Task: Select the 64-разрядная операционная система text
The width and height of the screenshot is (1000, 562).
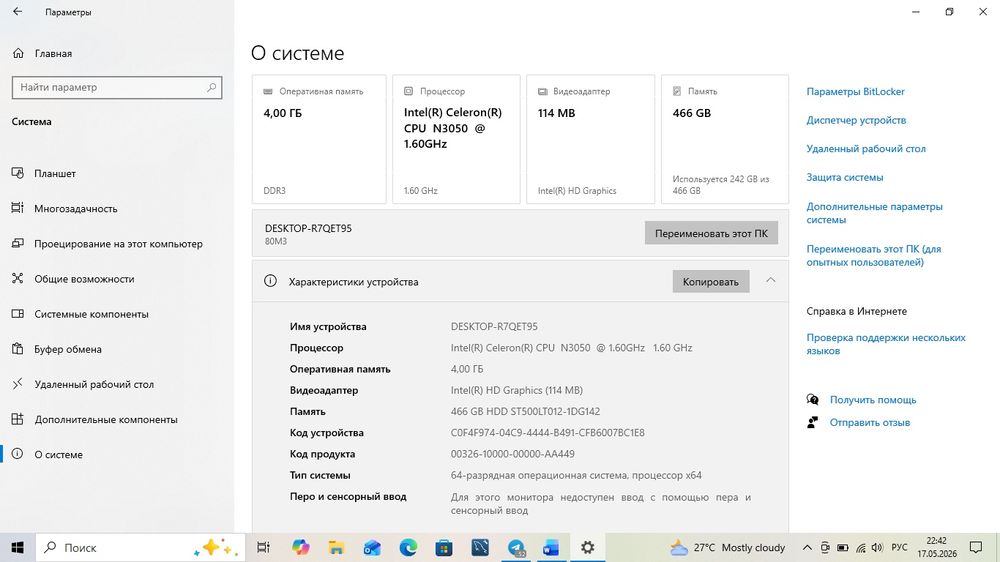Action: [x=540, y=475]
